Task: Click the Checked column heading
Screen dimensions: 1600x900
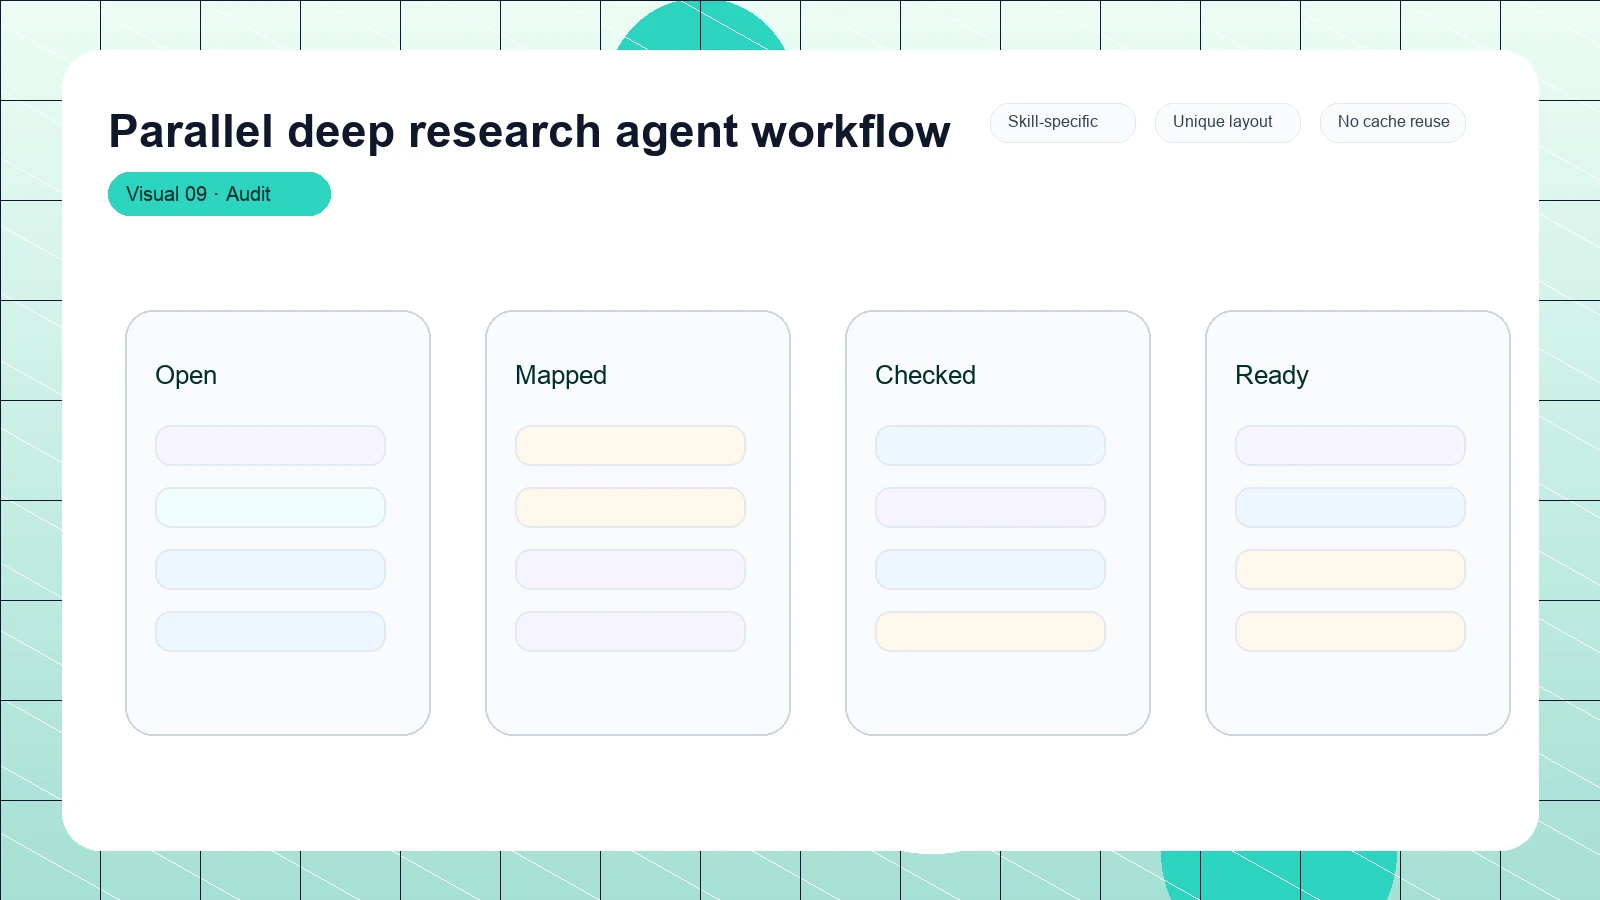Action: [925, 375]
